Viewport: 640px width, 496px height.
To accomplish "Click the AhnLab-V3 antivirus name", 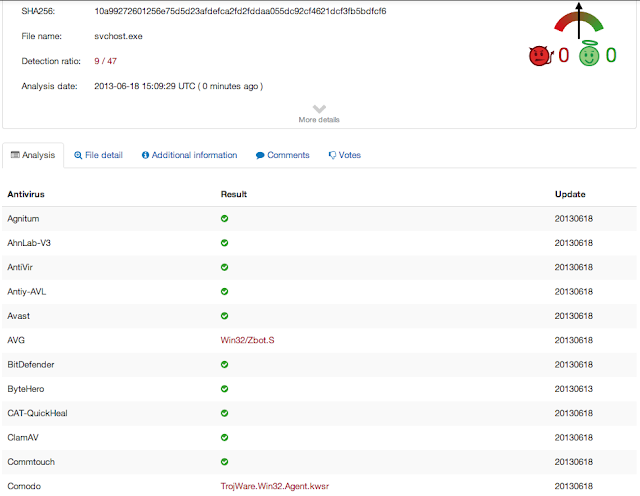I will click(x=29, y=243).
